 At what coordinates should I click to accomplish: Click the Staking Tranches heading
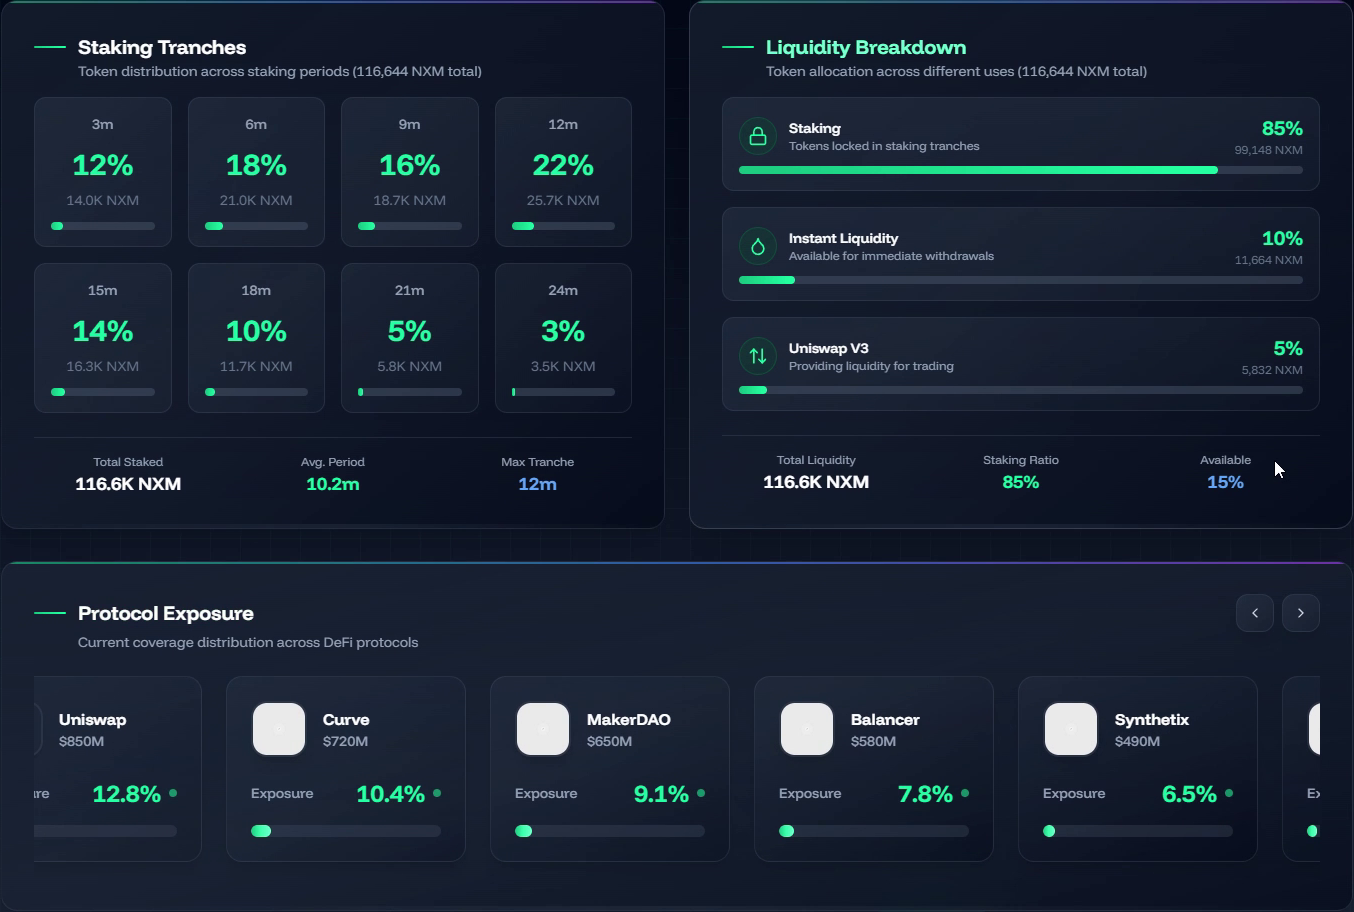[162, 47]
